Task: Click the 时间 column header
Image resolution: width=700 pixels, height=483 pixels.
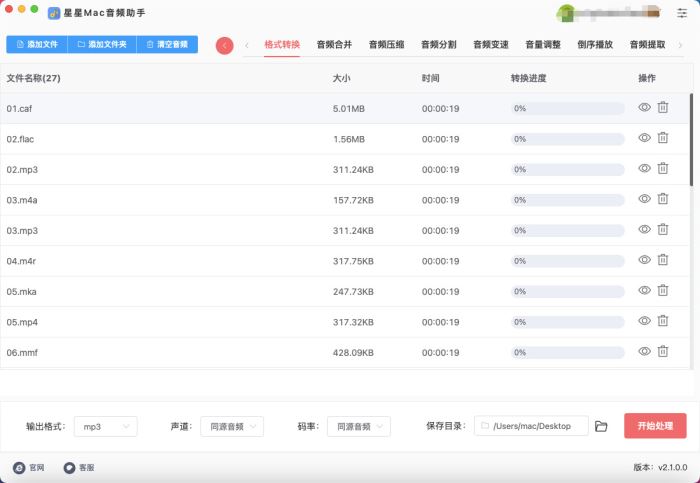Action: tap(430, 78)
